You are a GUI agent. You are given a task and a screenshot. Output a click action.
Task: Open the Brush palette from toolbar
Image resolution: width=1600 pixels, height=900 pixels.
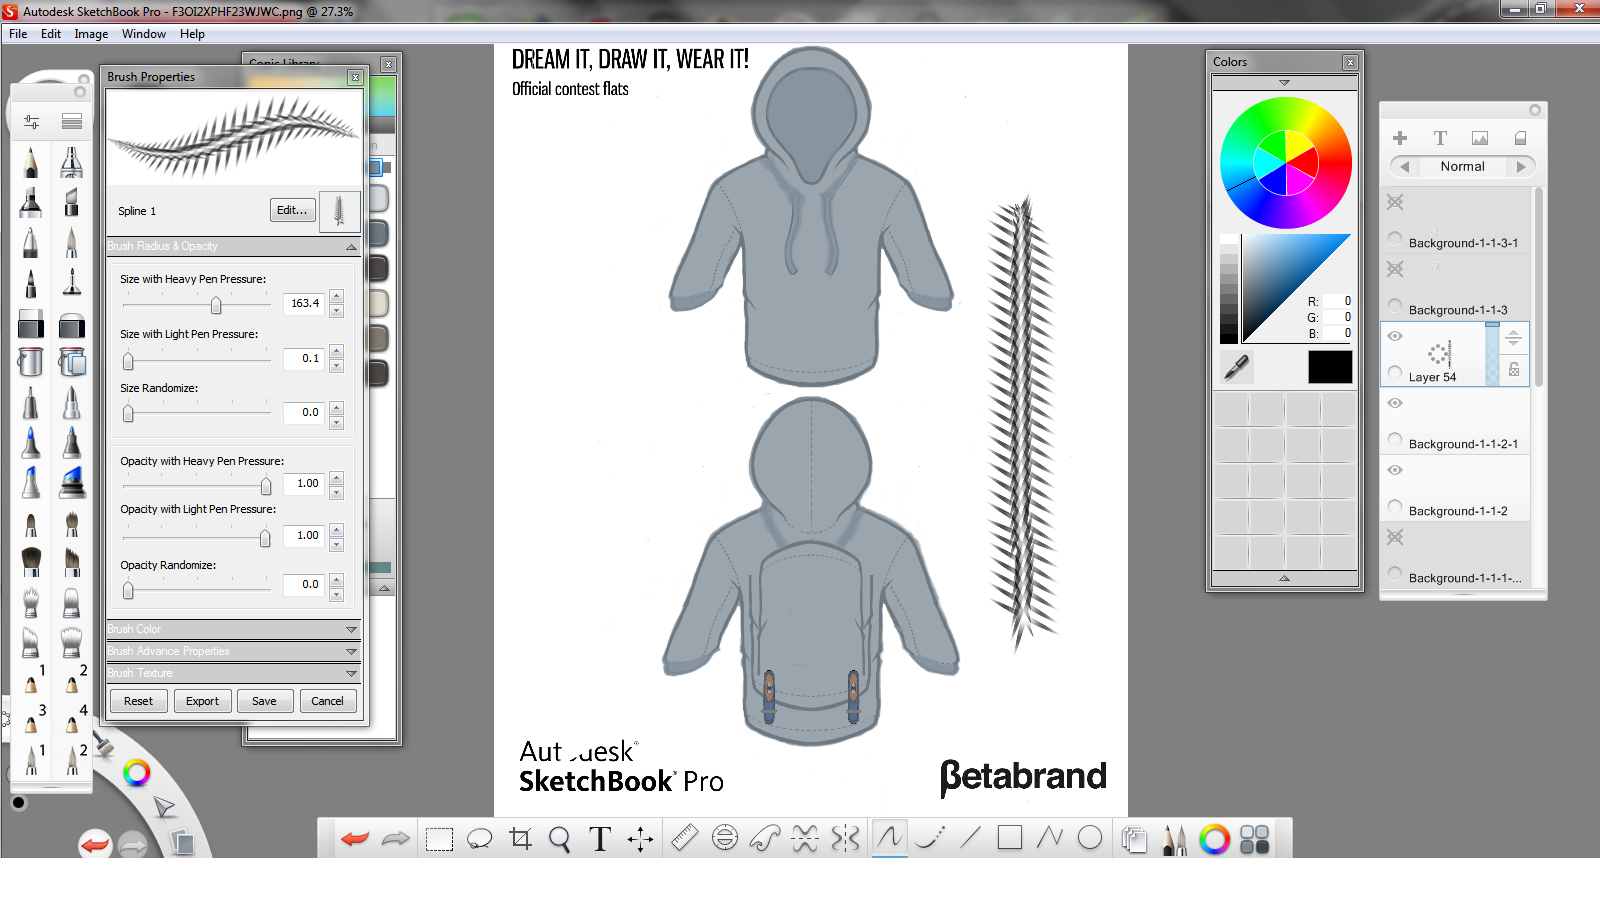pyautogui.click(x=1175, y=839)
